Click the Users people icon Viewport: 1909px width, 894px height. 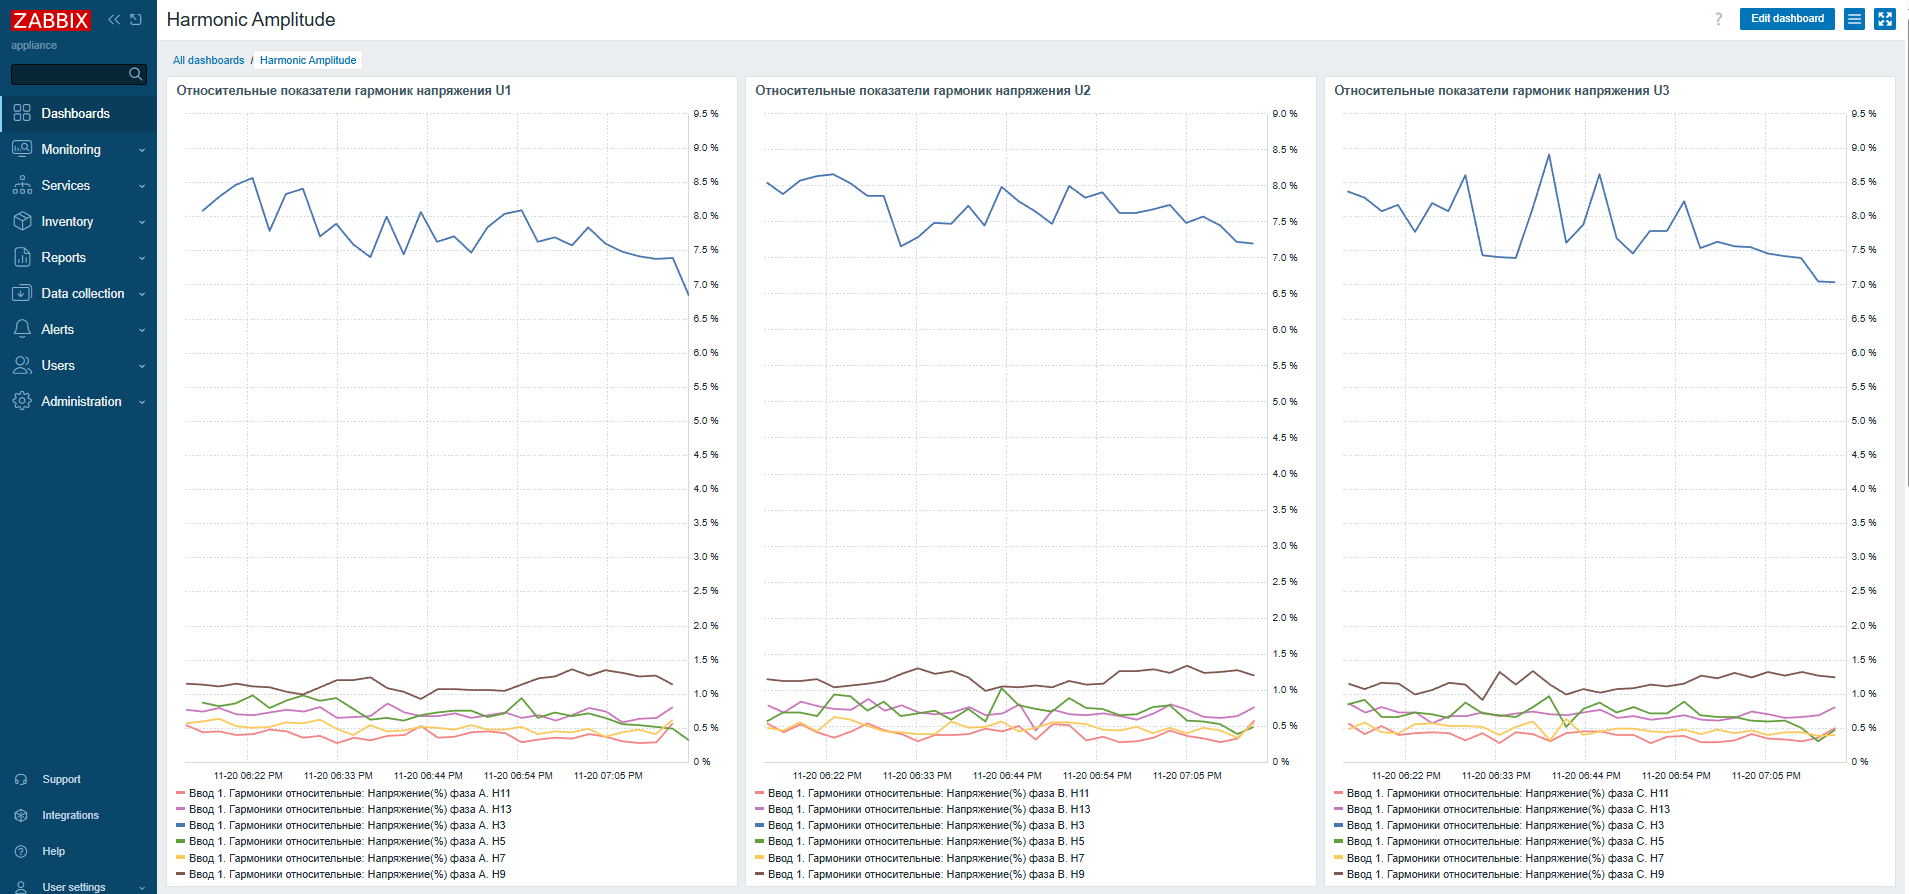tap(22, 365)
